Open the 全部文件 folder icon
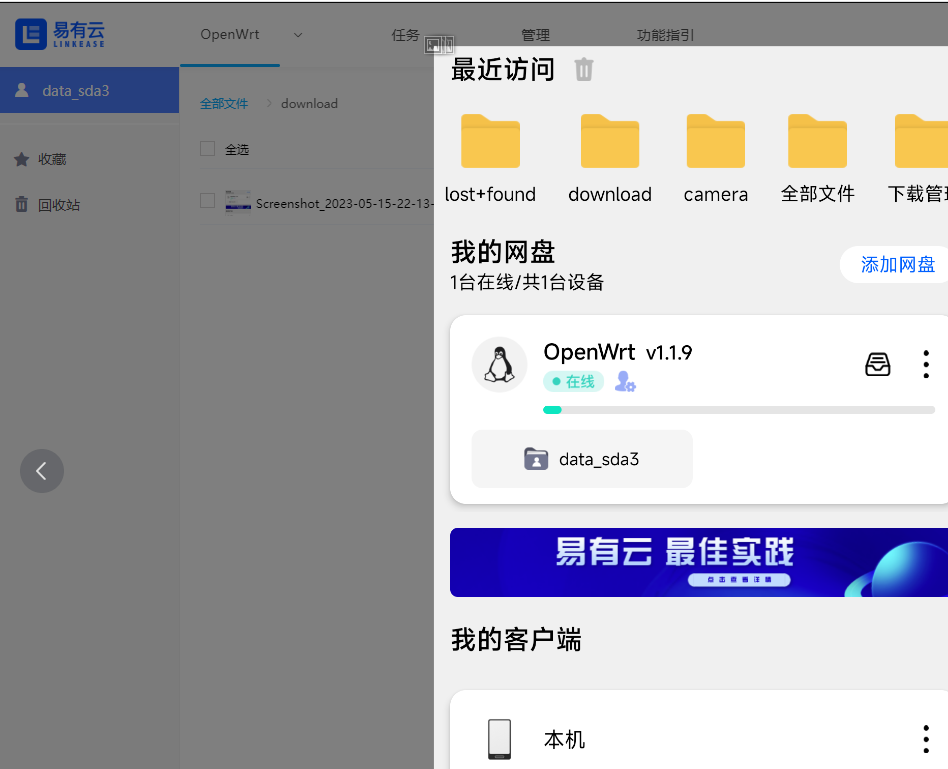Viewport: 948px width, 769px height. coord(817,142)
